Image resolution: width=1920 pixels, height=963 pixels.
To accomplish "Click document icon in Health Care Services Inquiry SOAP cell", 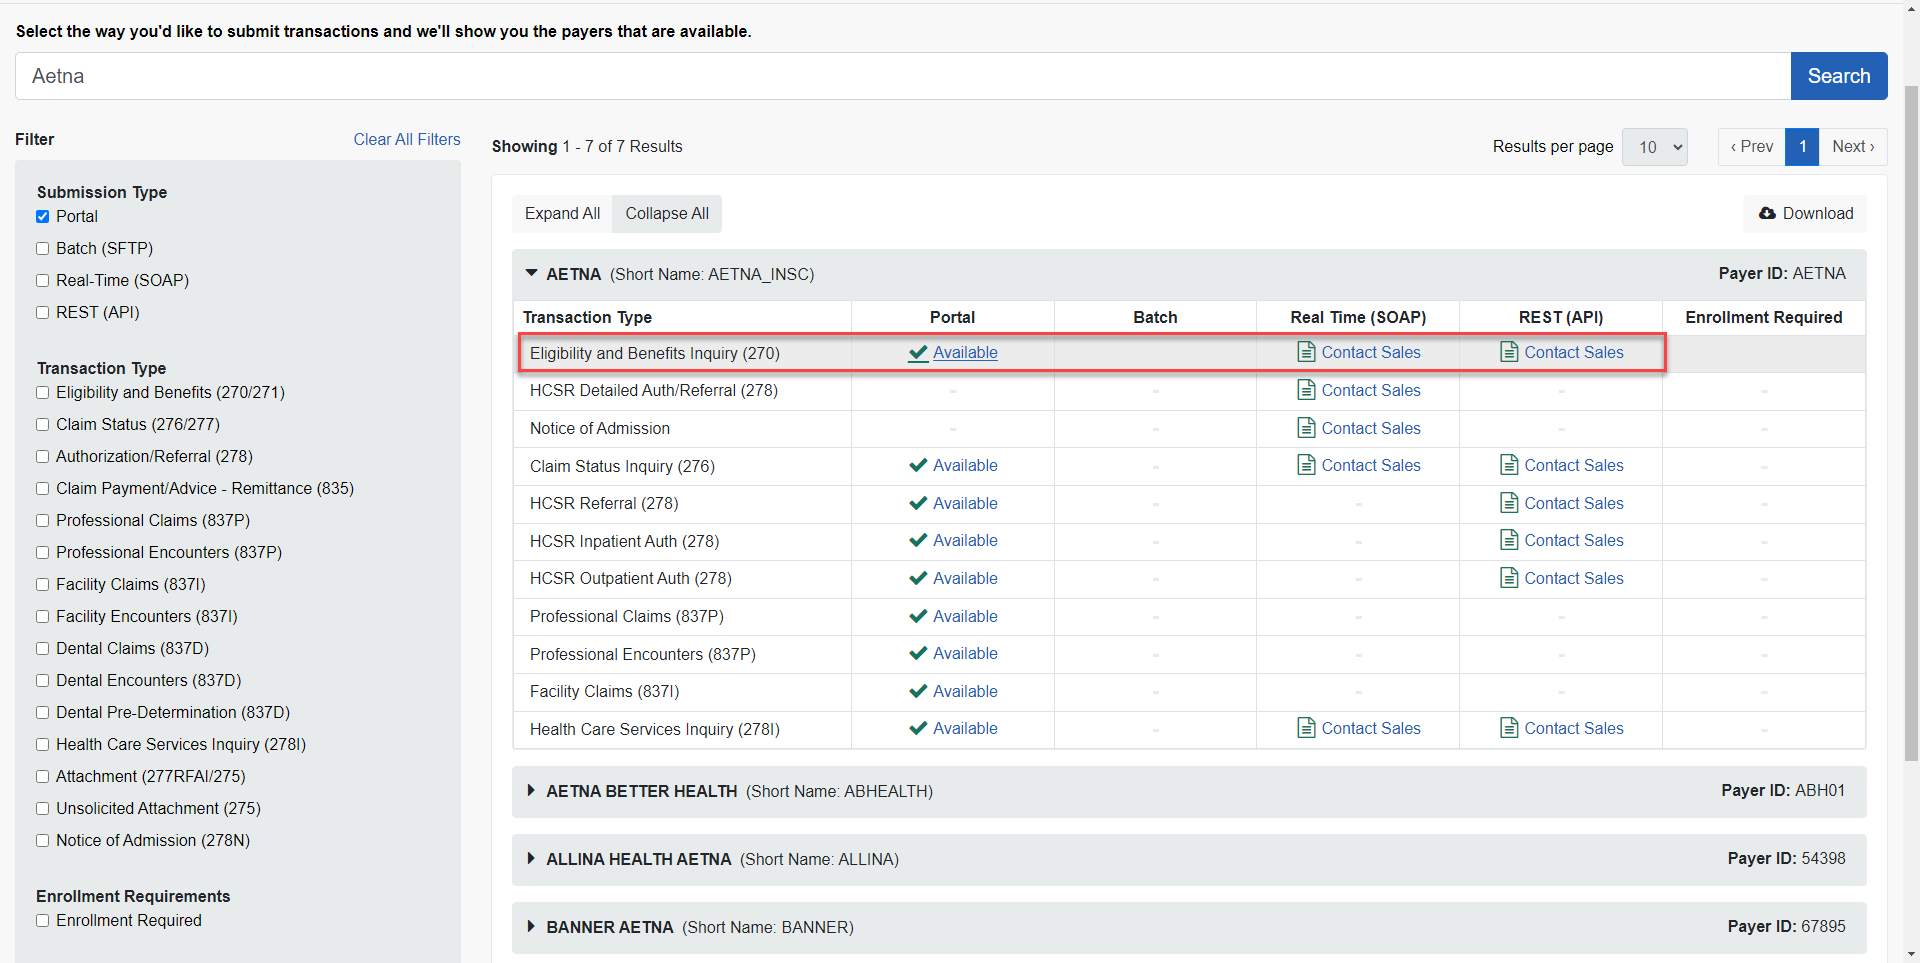I will click(1306, 728).
